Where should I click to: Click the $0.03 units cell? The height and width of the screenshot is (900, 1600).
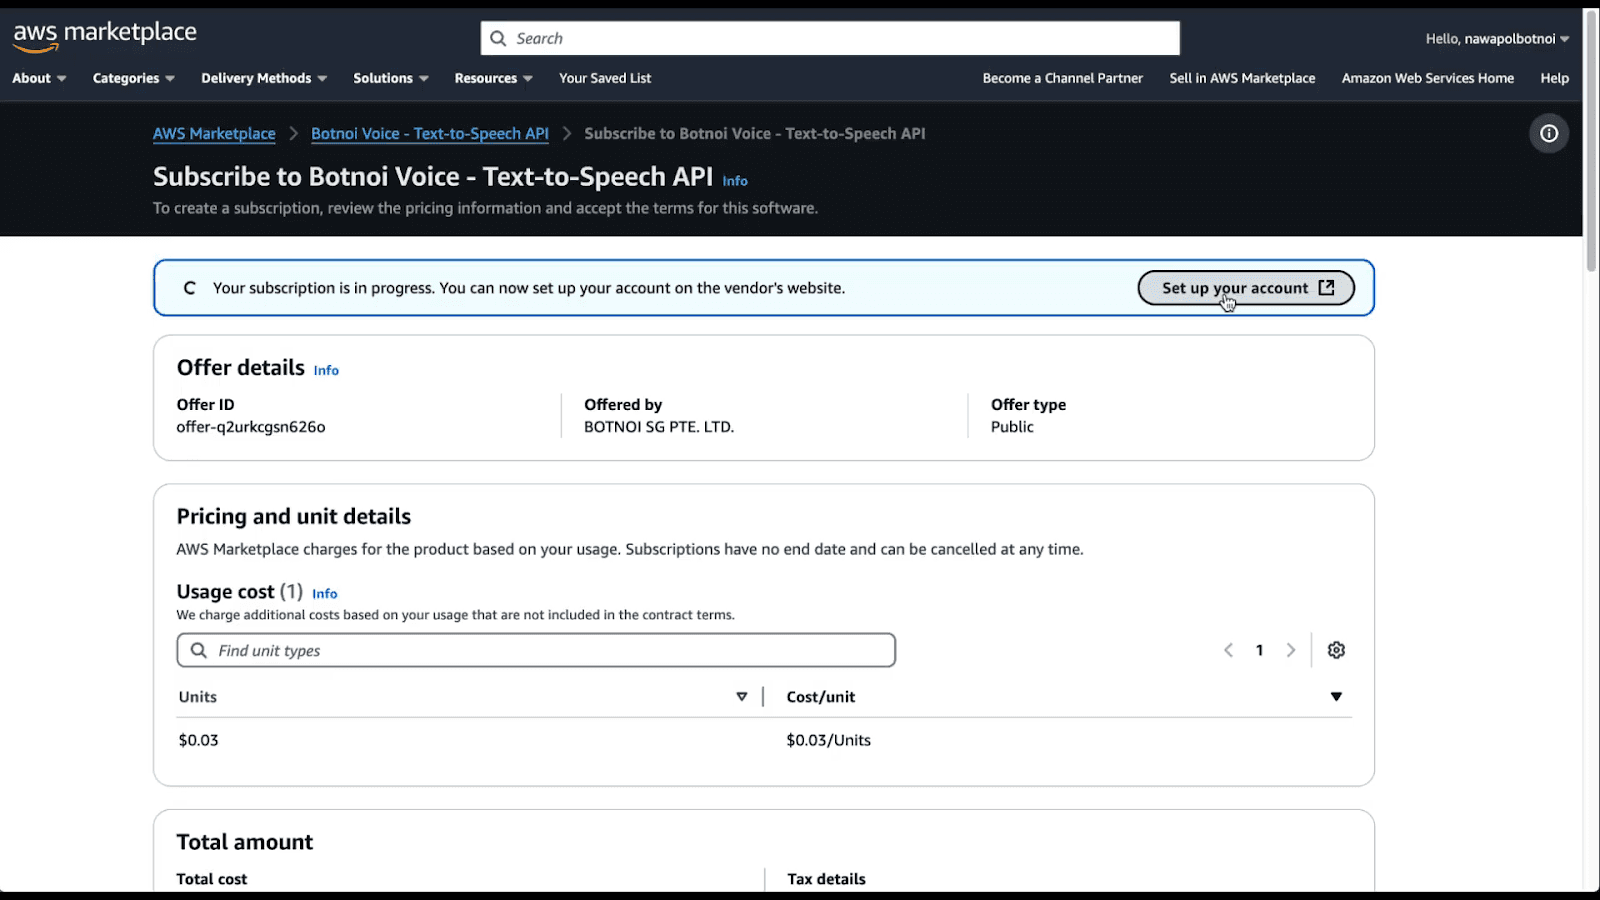[198, 740]
